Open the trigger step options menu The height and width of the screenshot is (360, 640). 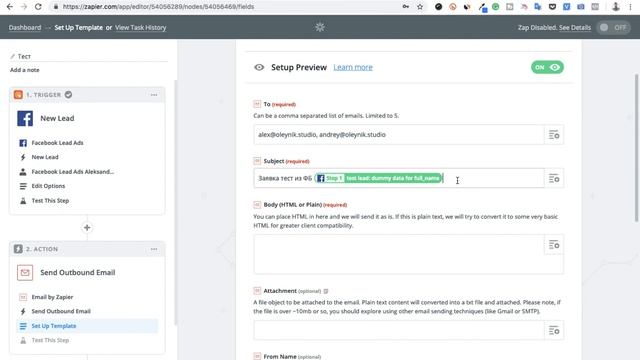pos(154,95)
